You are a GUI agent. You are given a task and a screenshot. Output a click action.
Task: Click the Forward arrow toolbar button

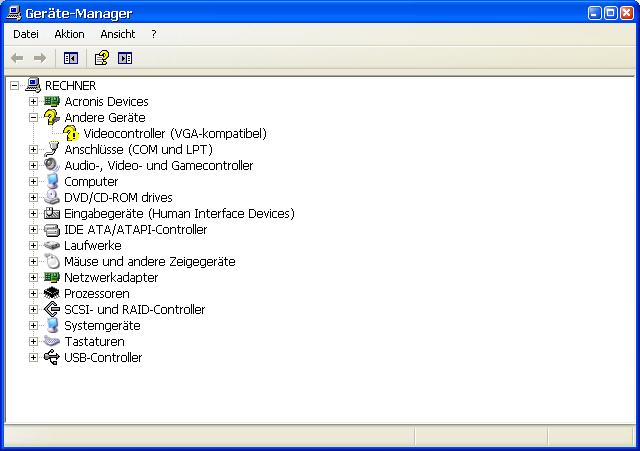click(40, 58)
